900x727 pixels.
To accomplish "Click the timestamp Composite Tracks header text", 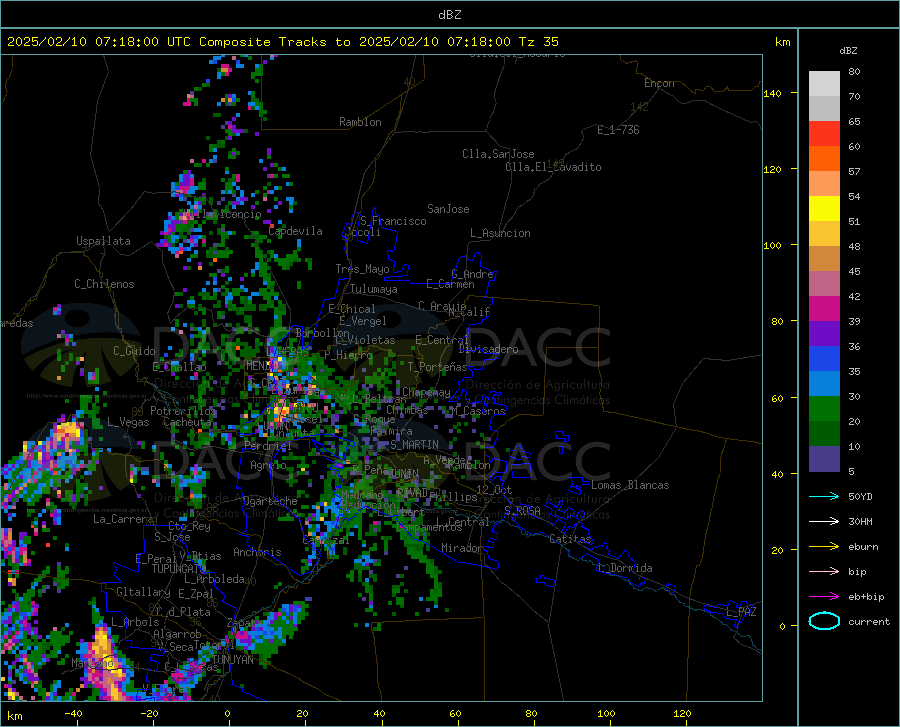I will coord(283,42).
